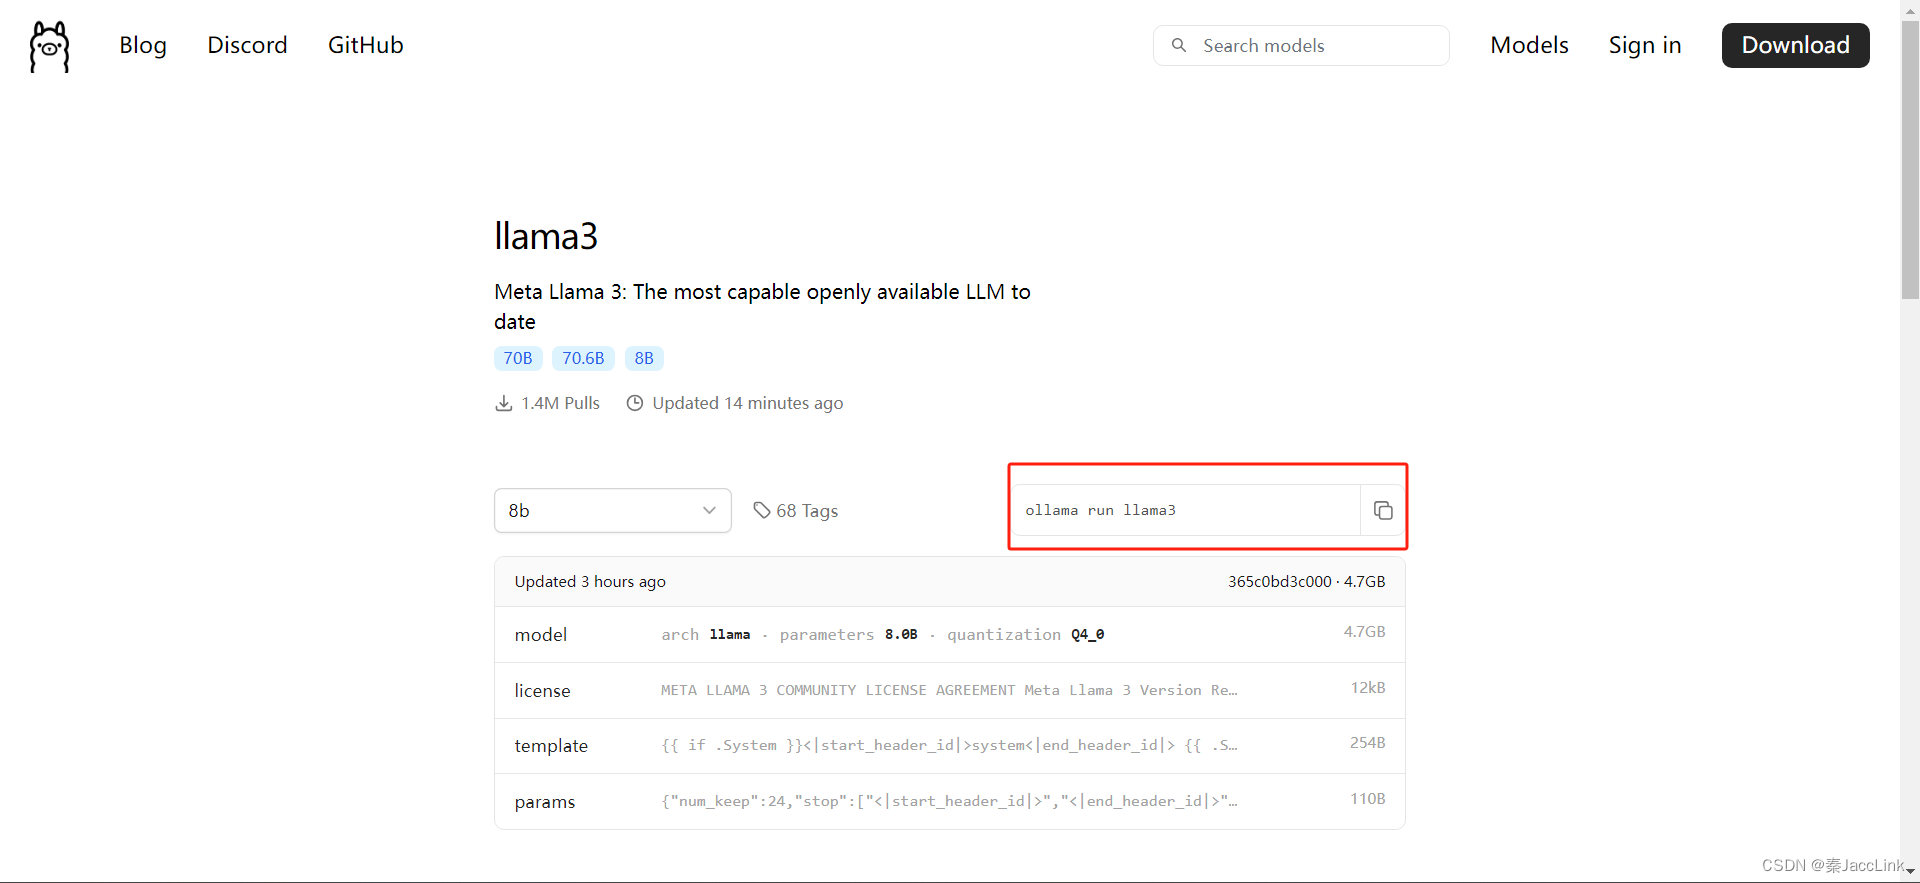
Task: Click the 110B params size
Action: [x=1367, y=798]
